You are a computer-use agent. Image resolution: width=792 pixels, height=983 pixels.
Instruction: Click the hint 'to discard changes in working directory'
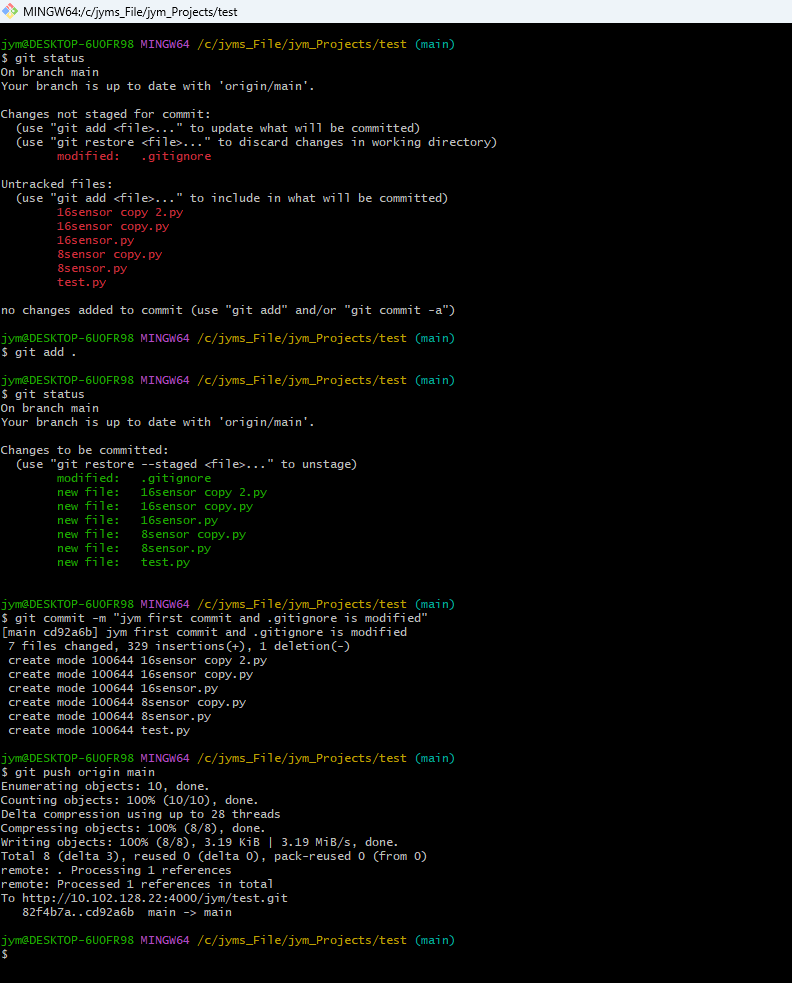coord(357,142)
